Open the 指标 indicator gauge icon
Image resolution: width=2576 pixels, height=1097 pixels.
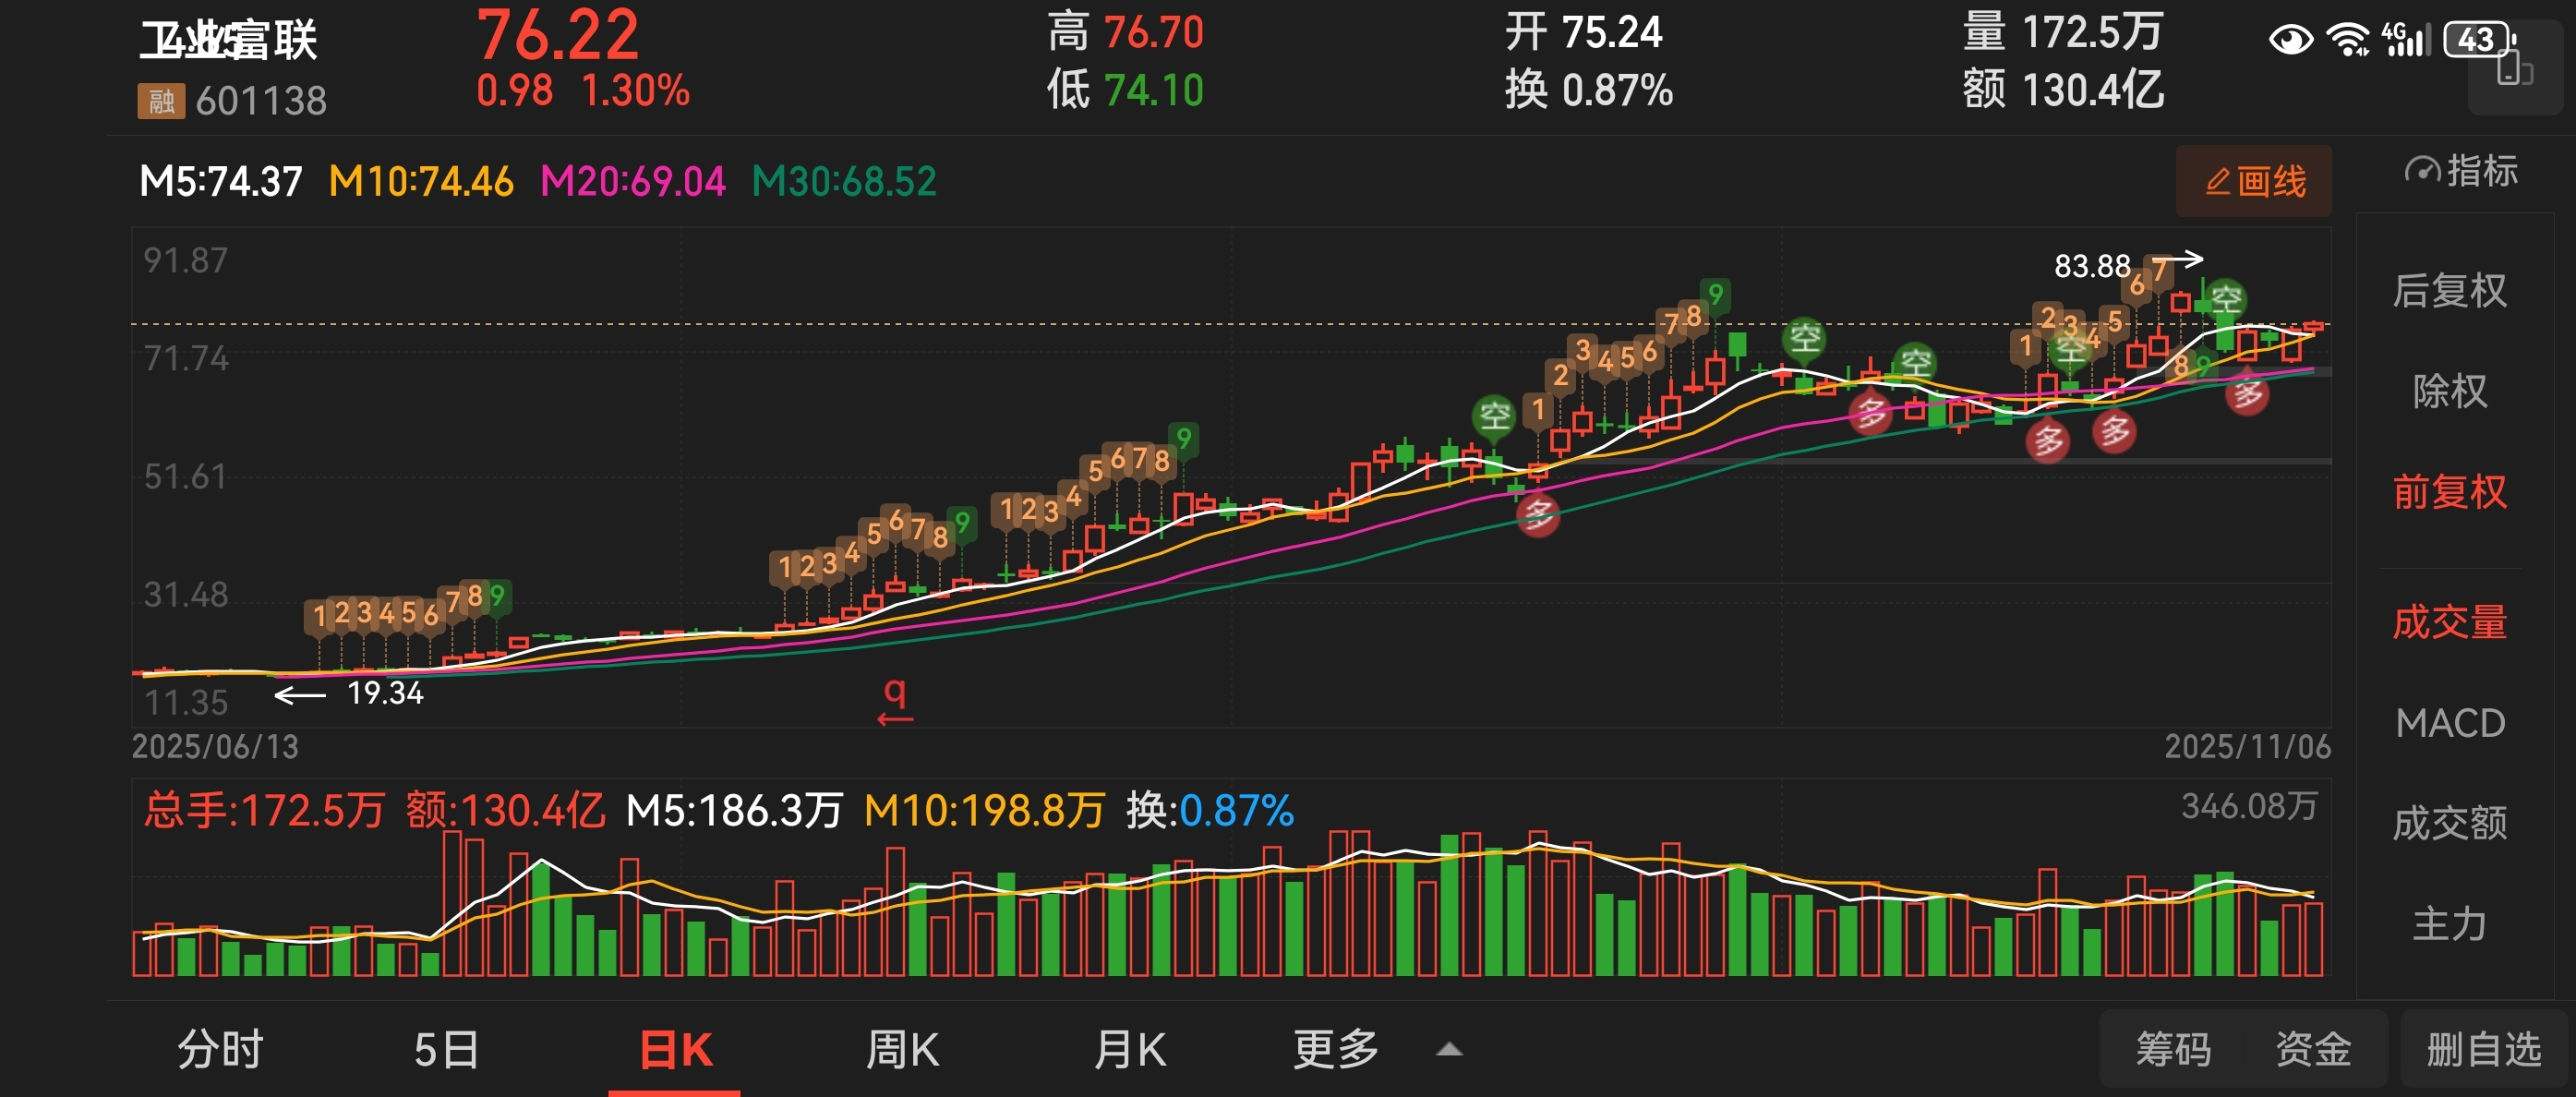pos(2421,171)
